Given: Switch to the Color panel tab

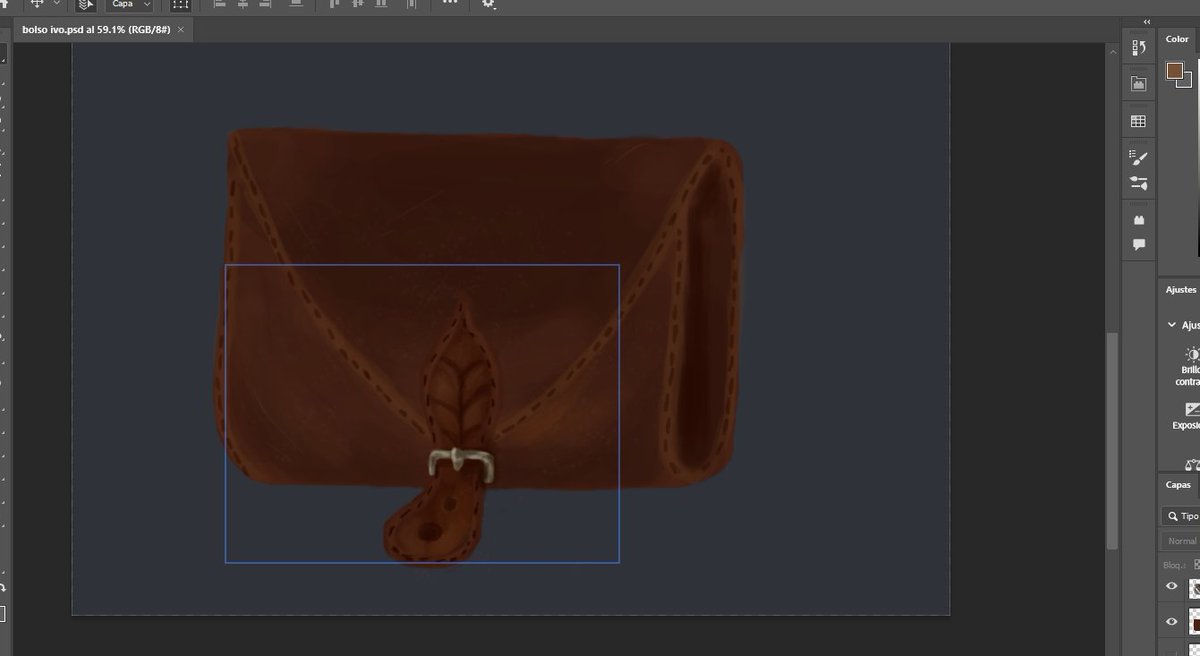Looking at the screenshot, I should tap(1177, 39).
